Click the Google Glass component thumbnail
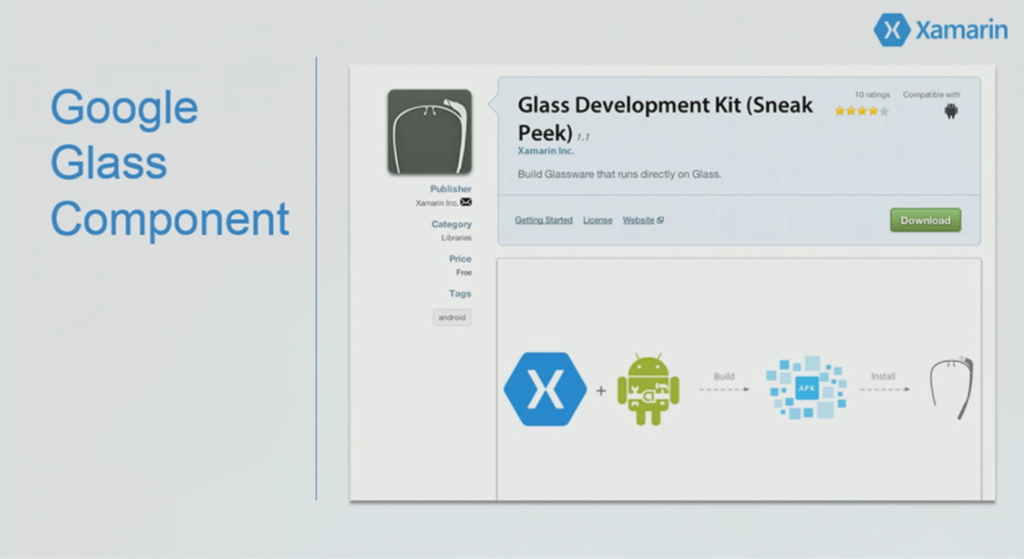The image size is (1024, 559). pyautogui.click(x=429, y=132)
